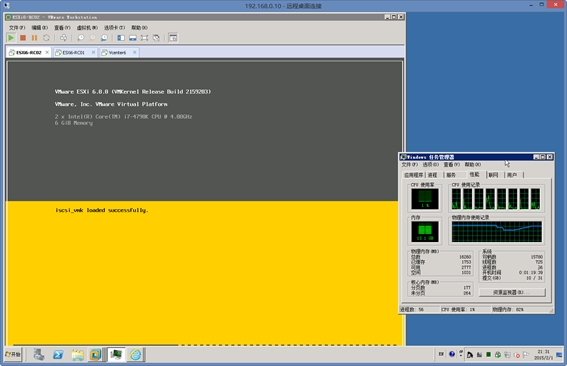Open the snapshot manager icon
The height and width of the screenshot is (366, 567).
104,38
